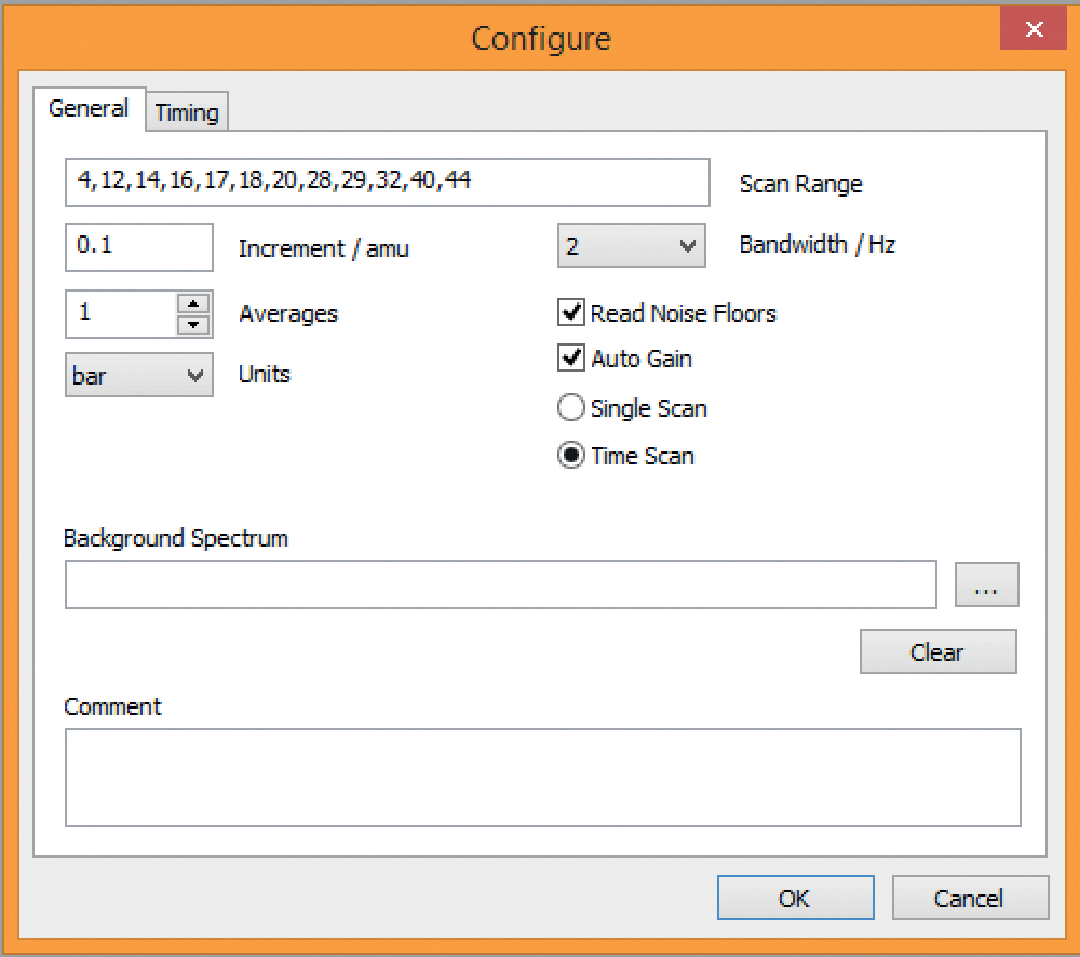Disable the Auto Gain checkbox
The height and width of the screenshot is (957, 1080).
coord(571,358)
